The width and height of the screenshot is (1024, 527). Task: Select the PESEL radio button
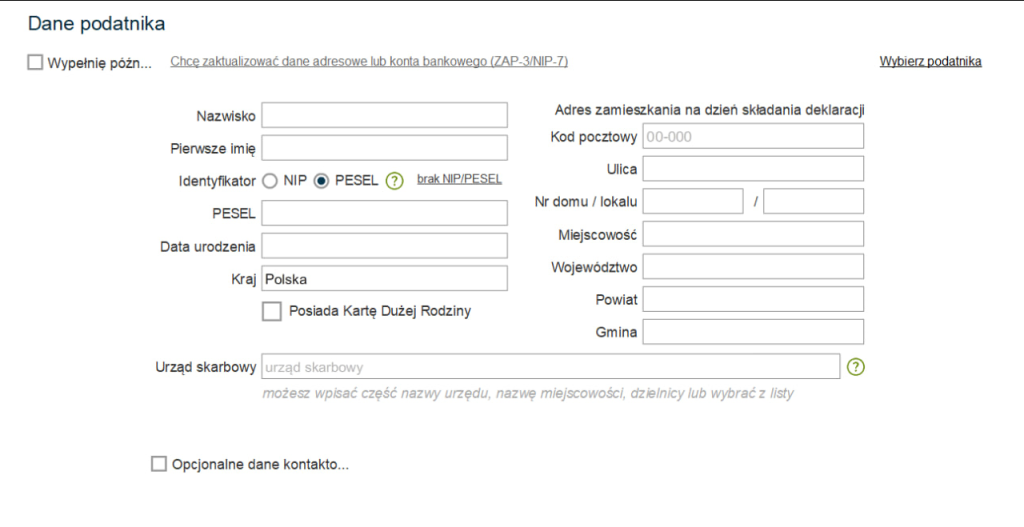(321, 181)
